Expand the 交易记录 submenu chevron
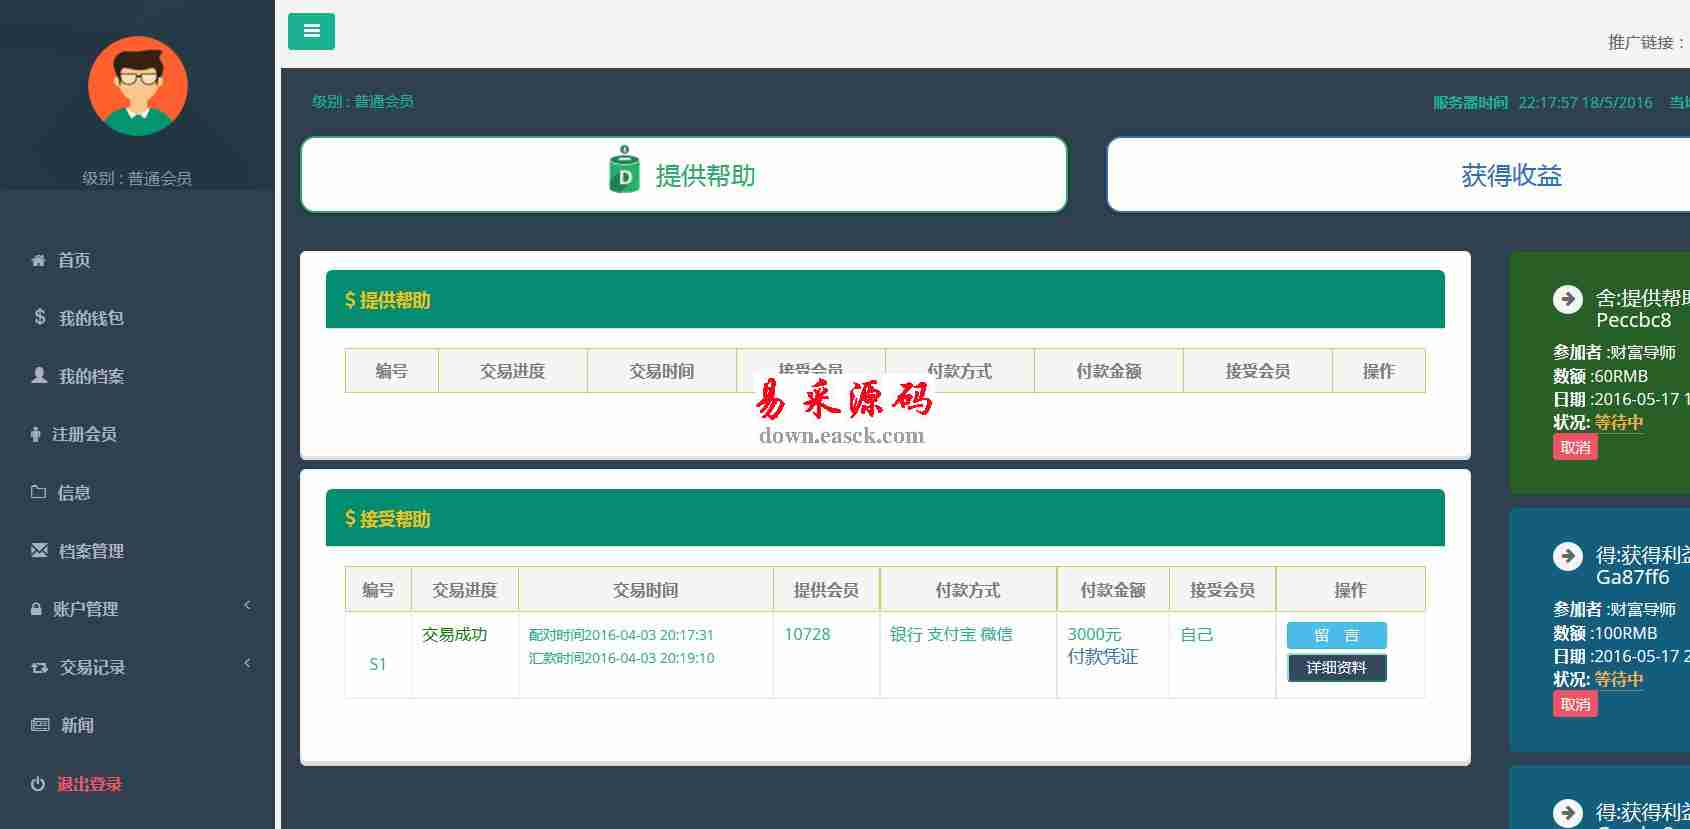Image resolution: width=1690 pixels, height=829 pixels. tap(247, 663)
